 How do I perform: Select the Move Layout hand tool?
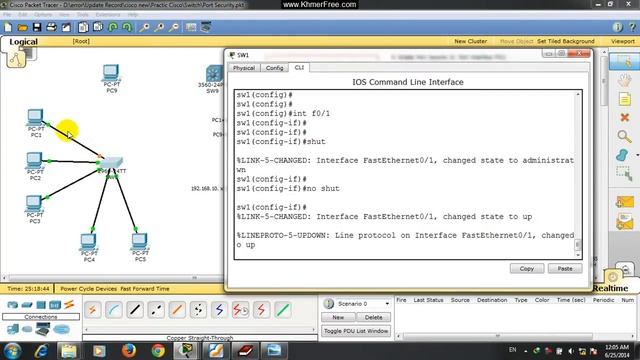[x=624, y=80]
